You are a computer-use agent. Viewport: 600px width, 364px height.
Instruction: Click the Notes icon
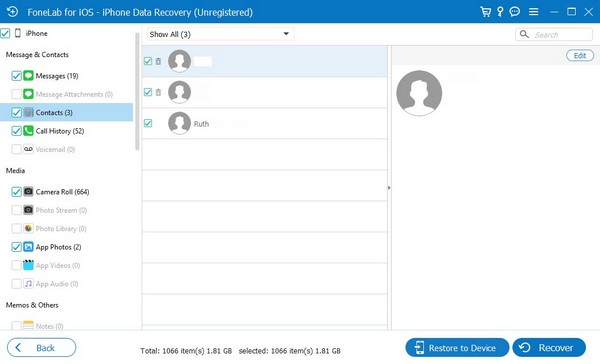coord(28,326)
